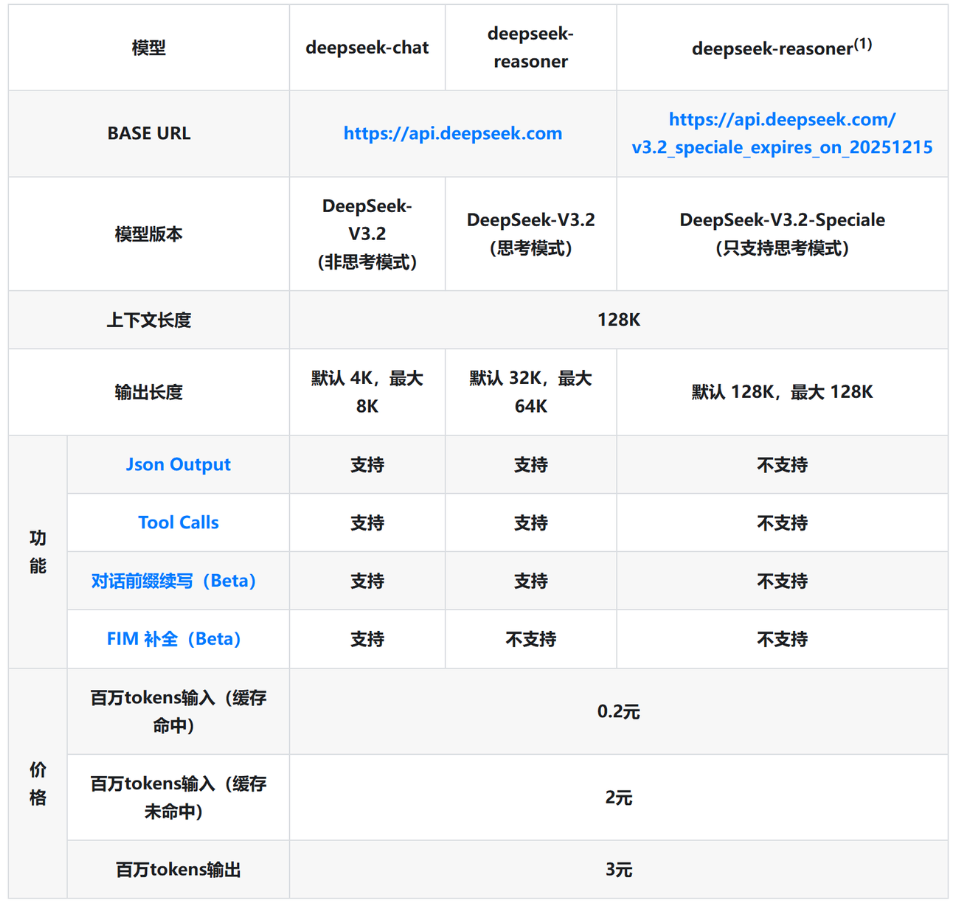The image size is (954, 904).
Task: Click 支持 for 对话前缀续写 under deepseek-chat
Action: (367, 581)
